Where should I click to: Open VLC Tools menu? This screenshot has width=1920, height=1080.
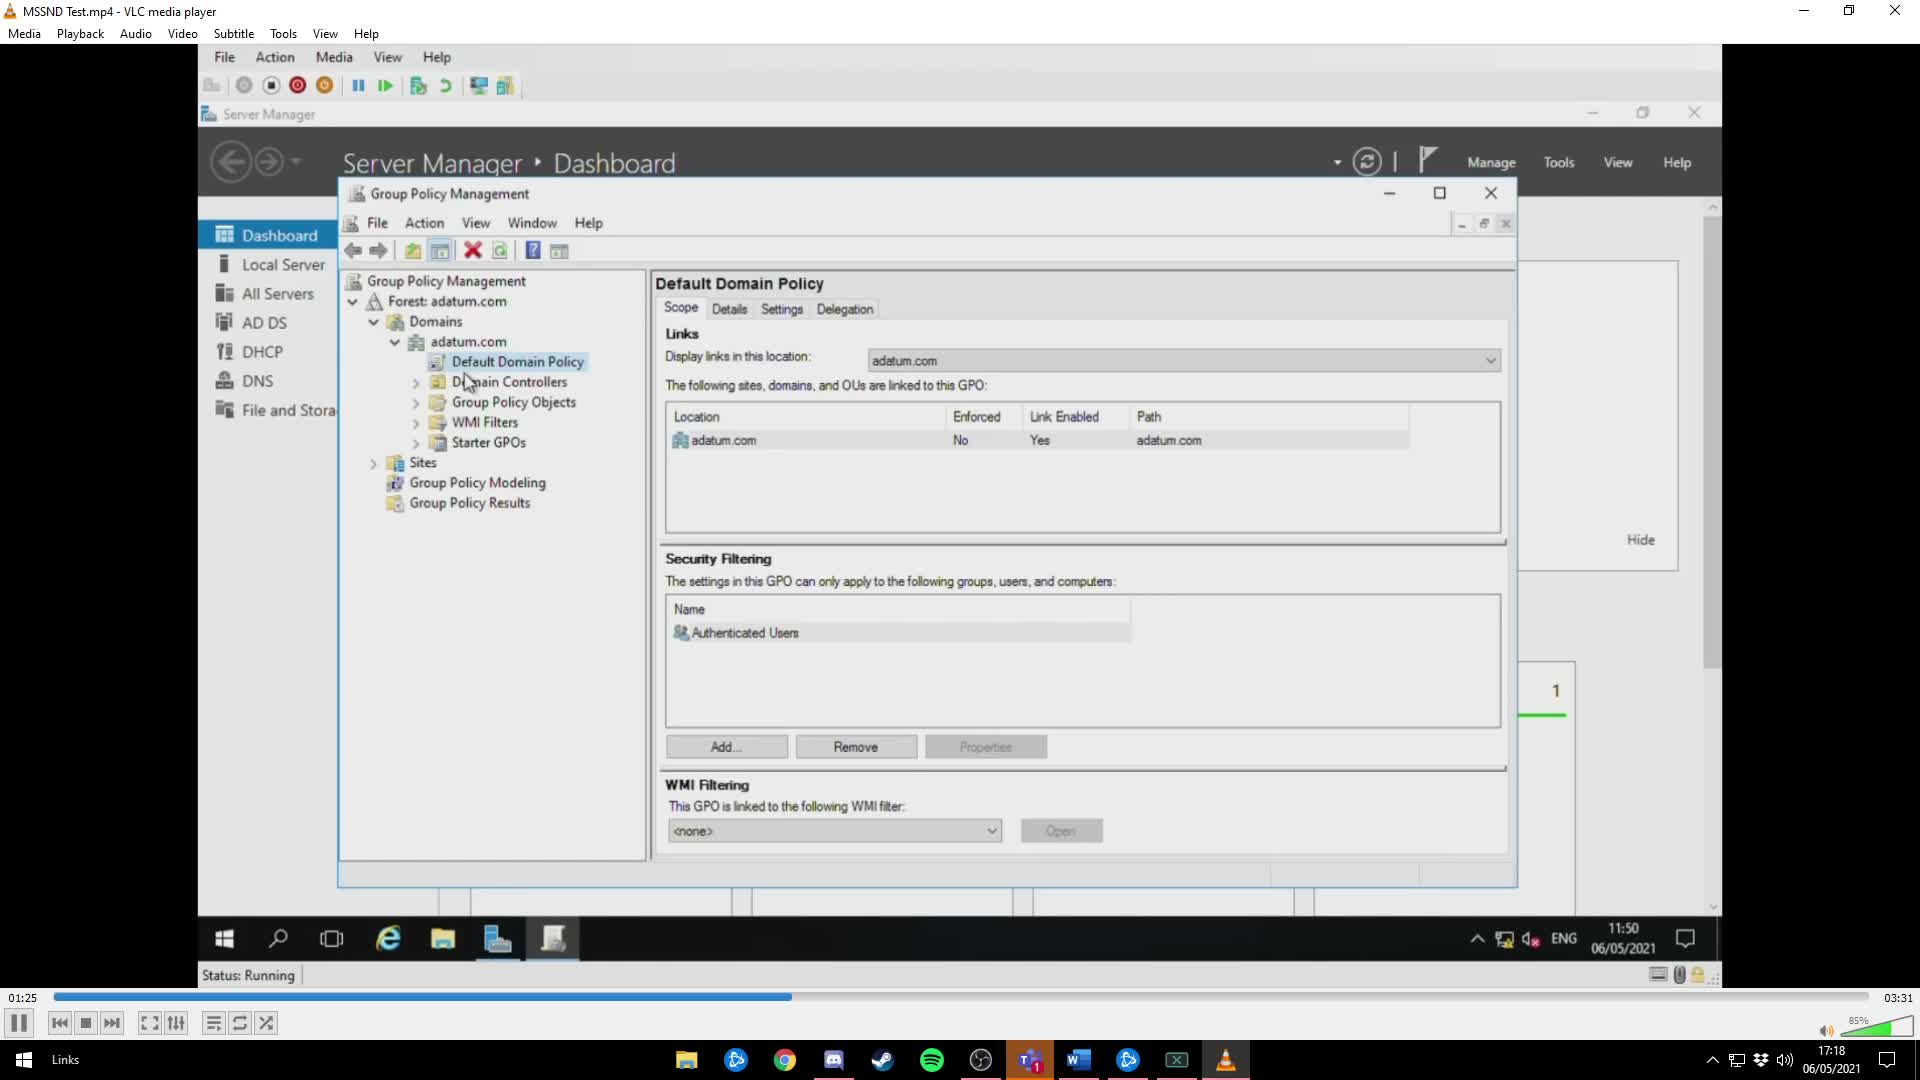(x=283, y=33)
